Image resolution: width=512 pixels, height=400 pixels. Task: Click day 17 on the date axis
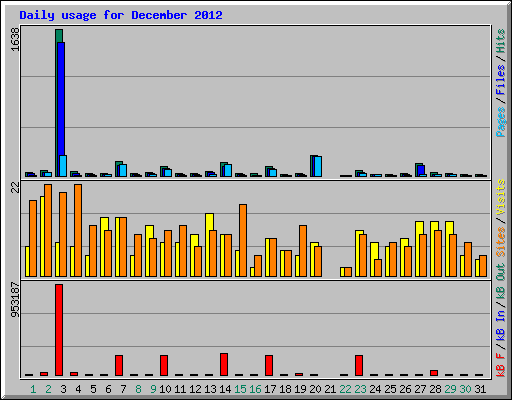[270, 389]
